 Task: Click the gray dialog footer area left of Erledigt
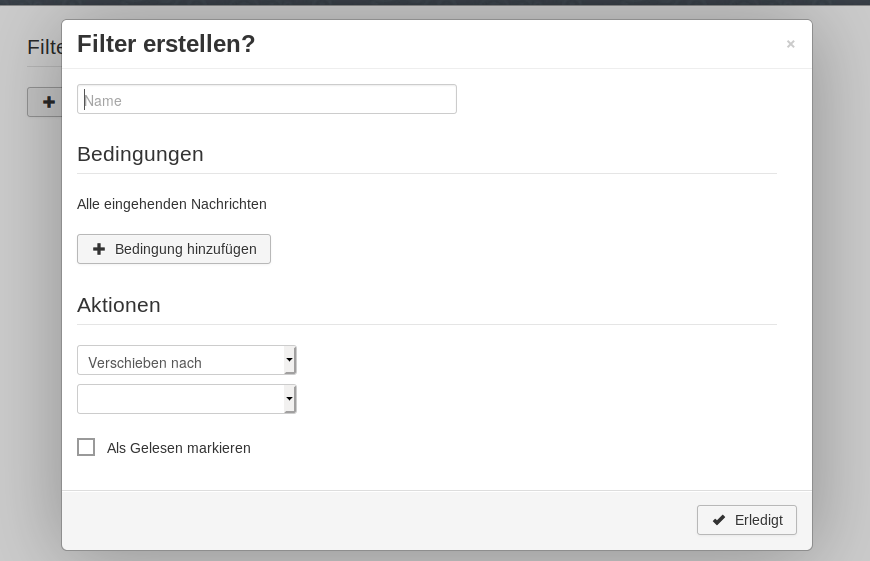[377, 520]
